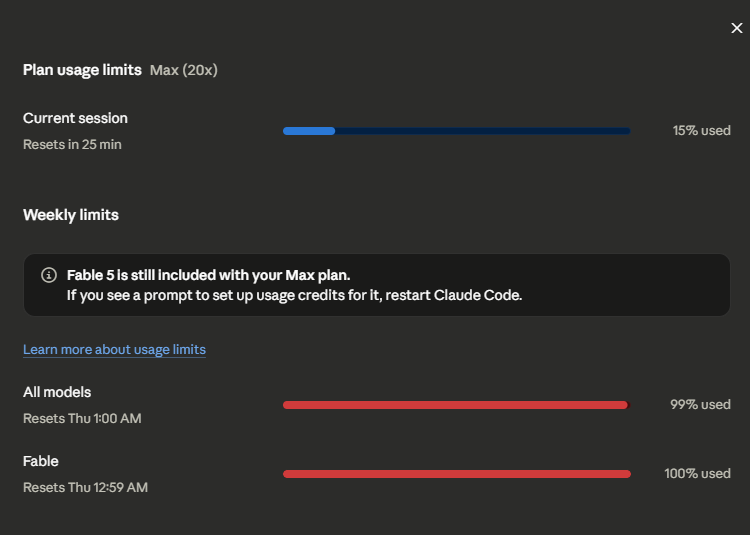Click the 100% used indicator

click(697, 473)
